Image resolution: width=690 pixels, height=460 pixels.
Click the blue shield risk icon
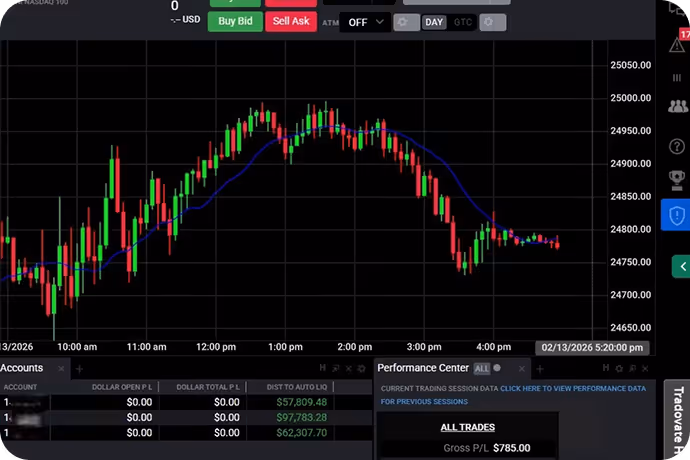click(x=676, y=215)
